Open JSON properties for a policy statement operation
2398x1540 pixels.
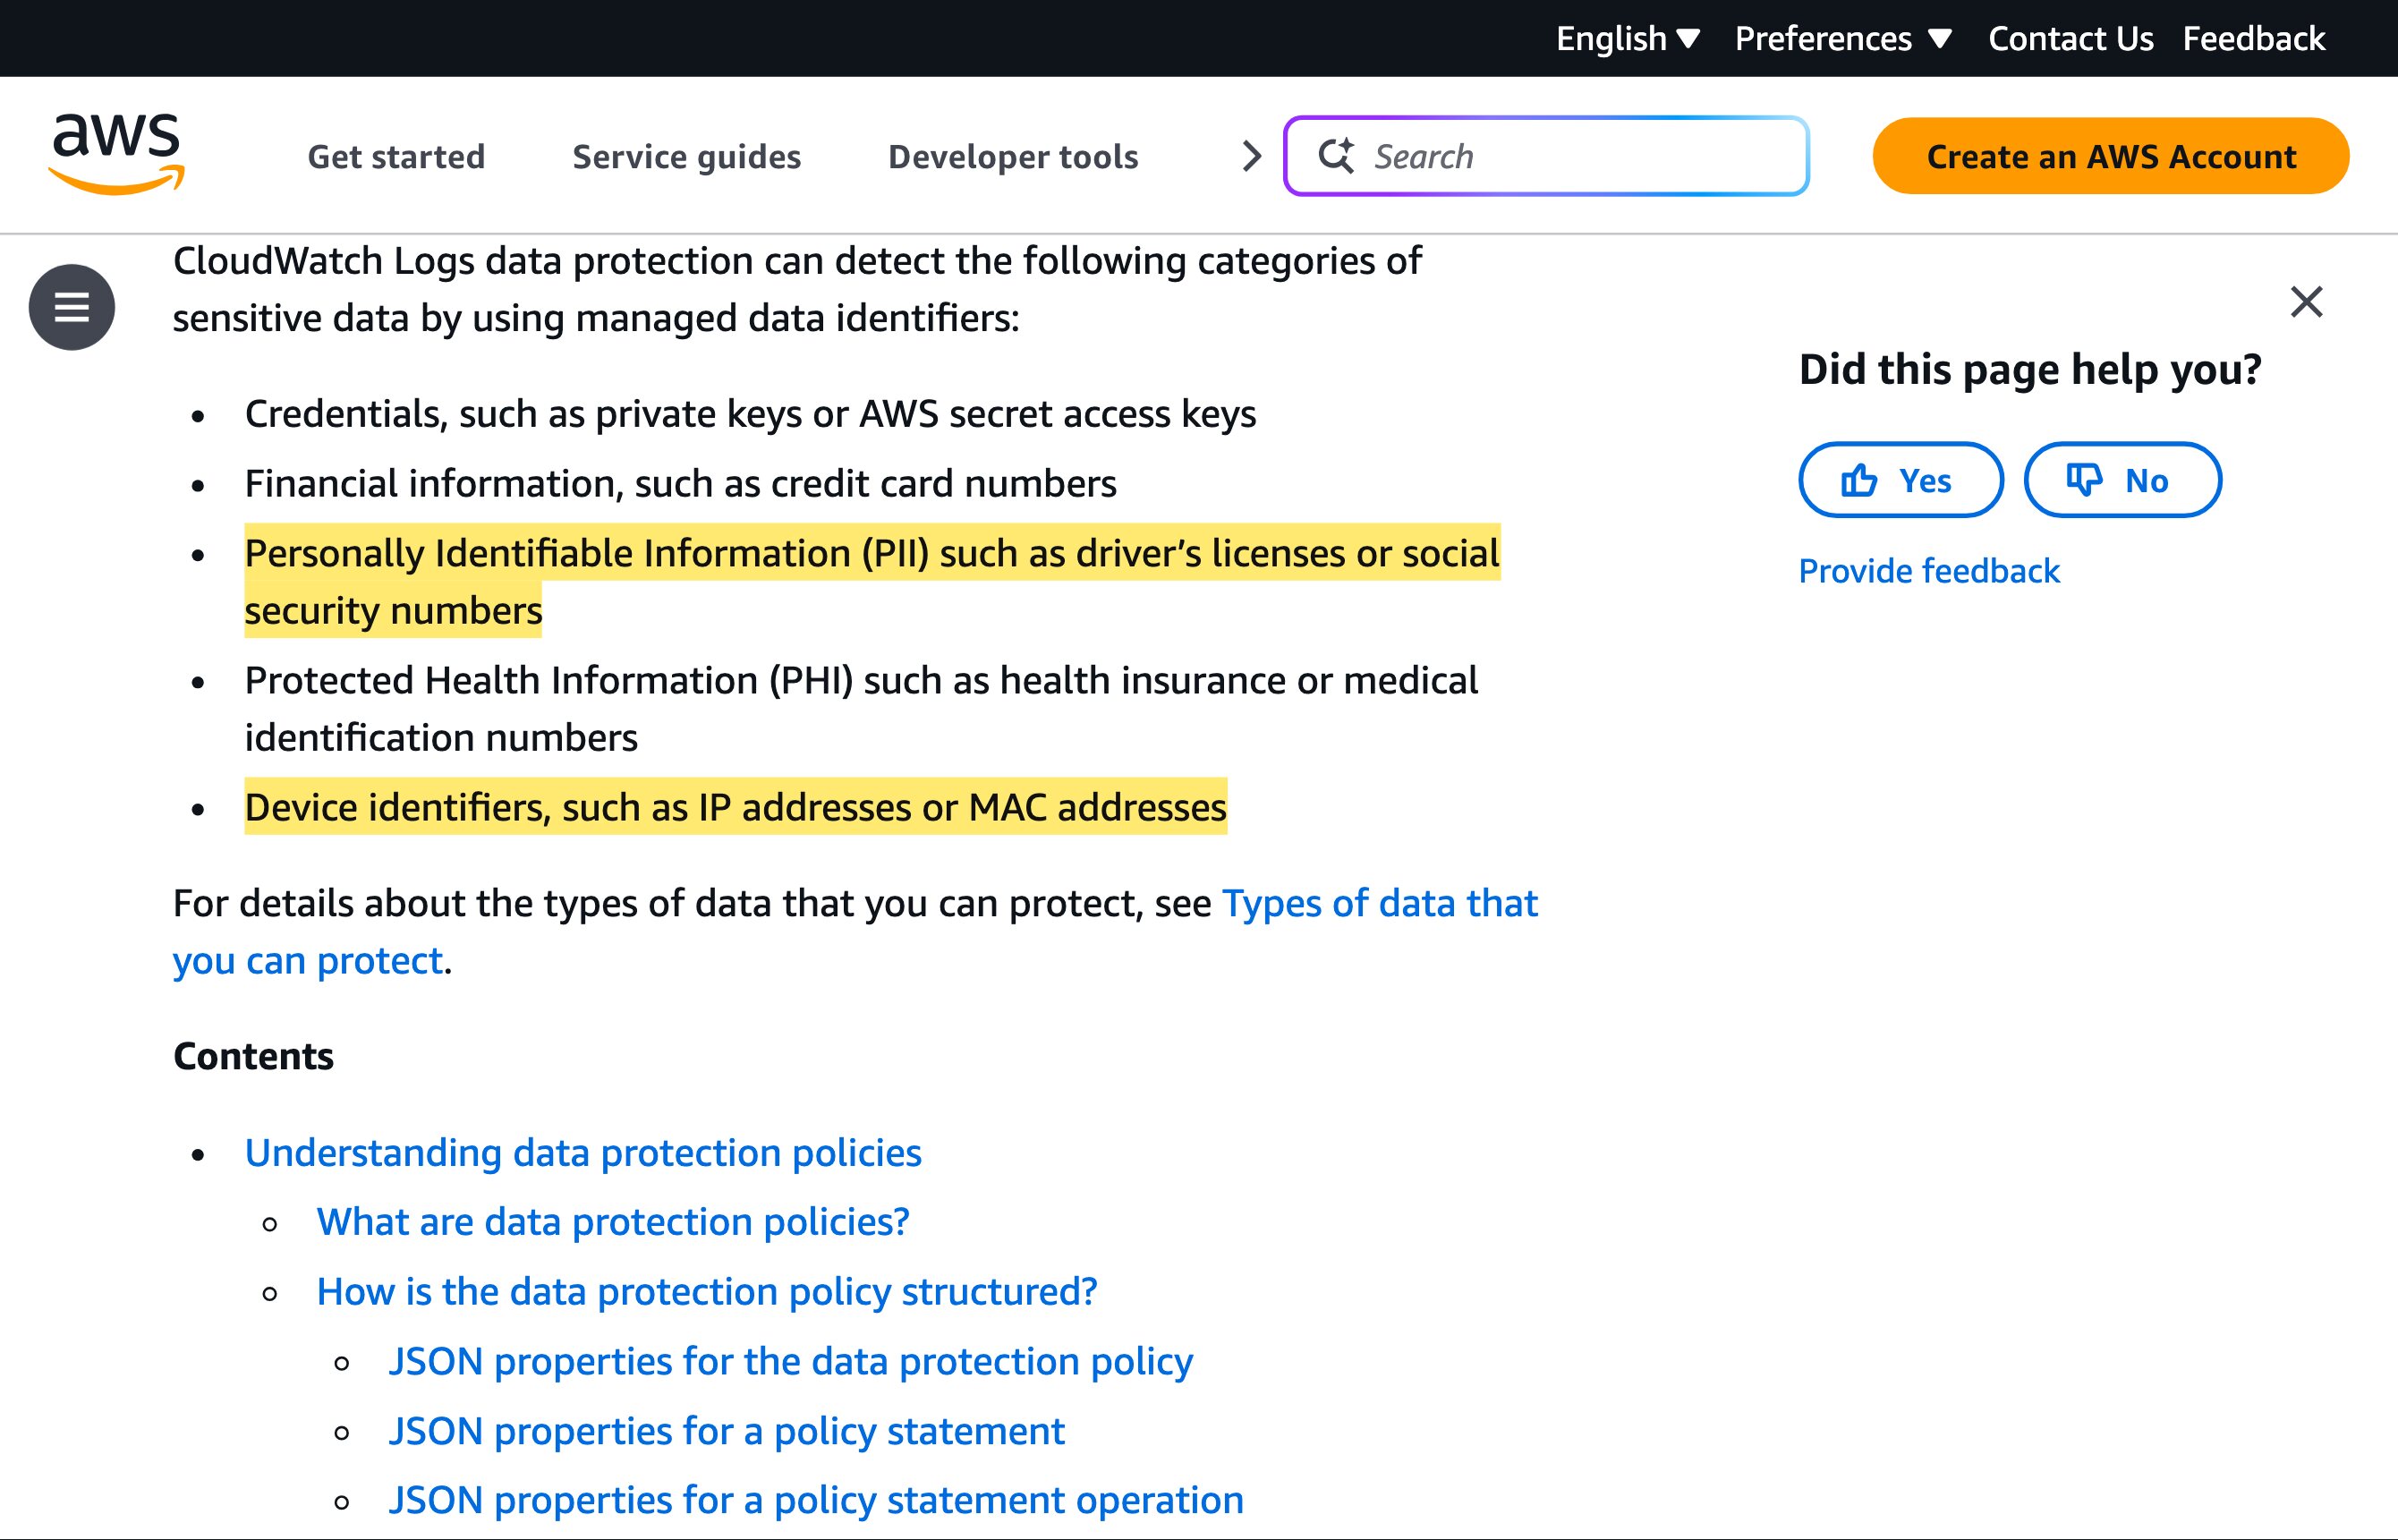(x=816, y=1500)
